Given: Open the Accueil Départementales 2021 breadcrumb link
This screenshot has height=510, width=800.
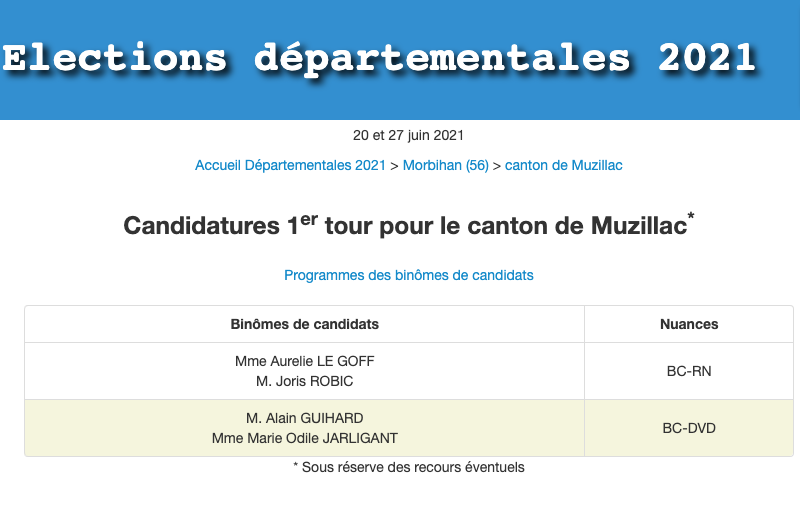Looking at the screenshot, I should click(290, 165).
